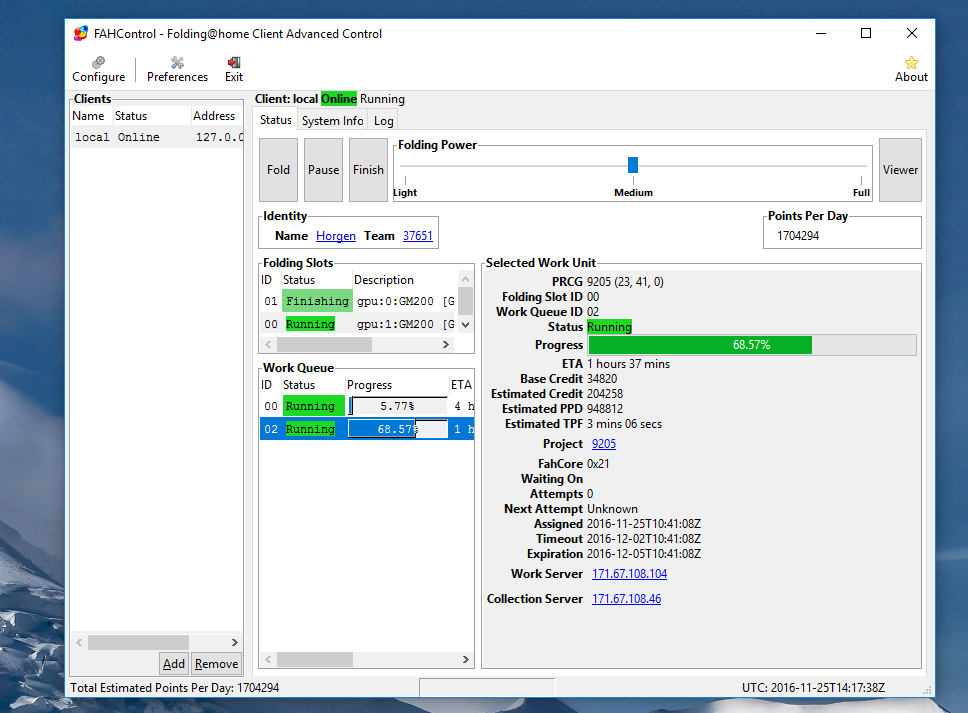Switch to the System Info tab
Screen dimensions: 968x713
(x=332, y=120)
